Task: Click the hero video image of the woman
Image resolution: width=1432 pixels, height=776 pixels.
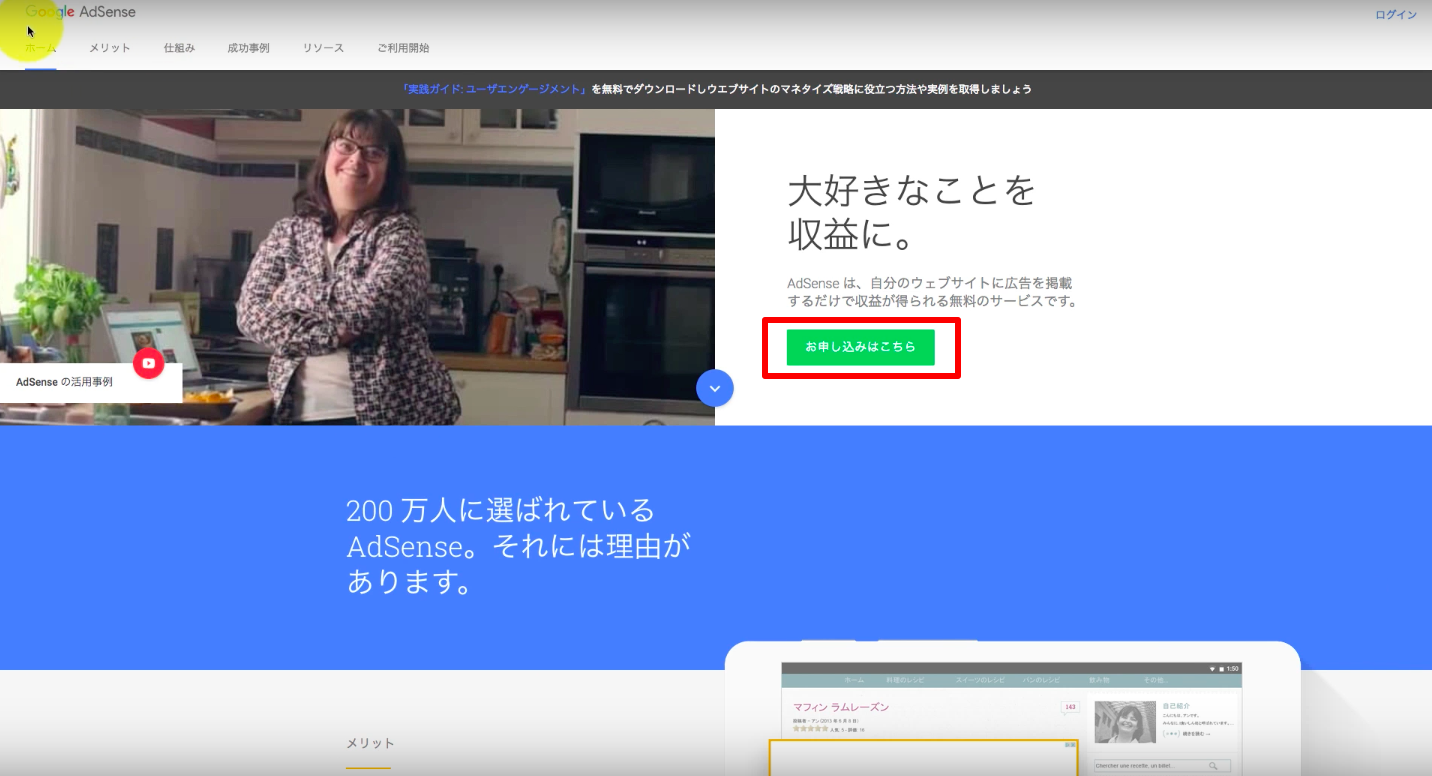Action: pos(357,267)
